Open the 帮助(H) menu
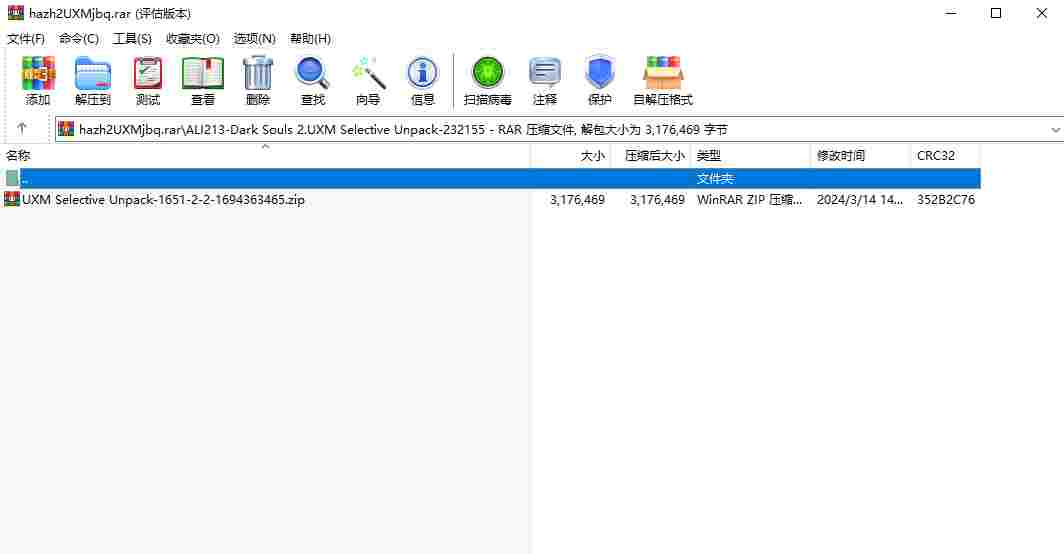 [x=310, y=39]
